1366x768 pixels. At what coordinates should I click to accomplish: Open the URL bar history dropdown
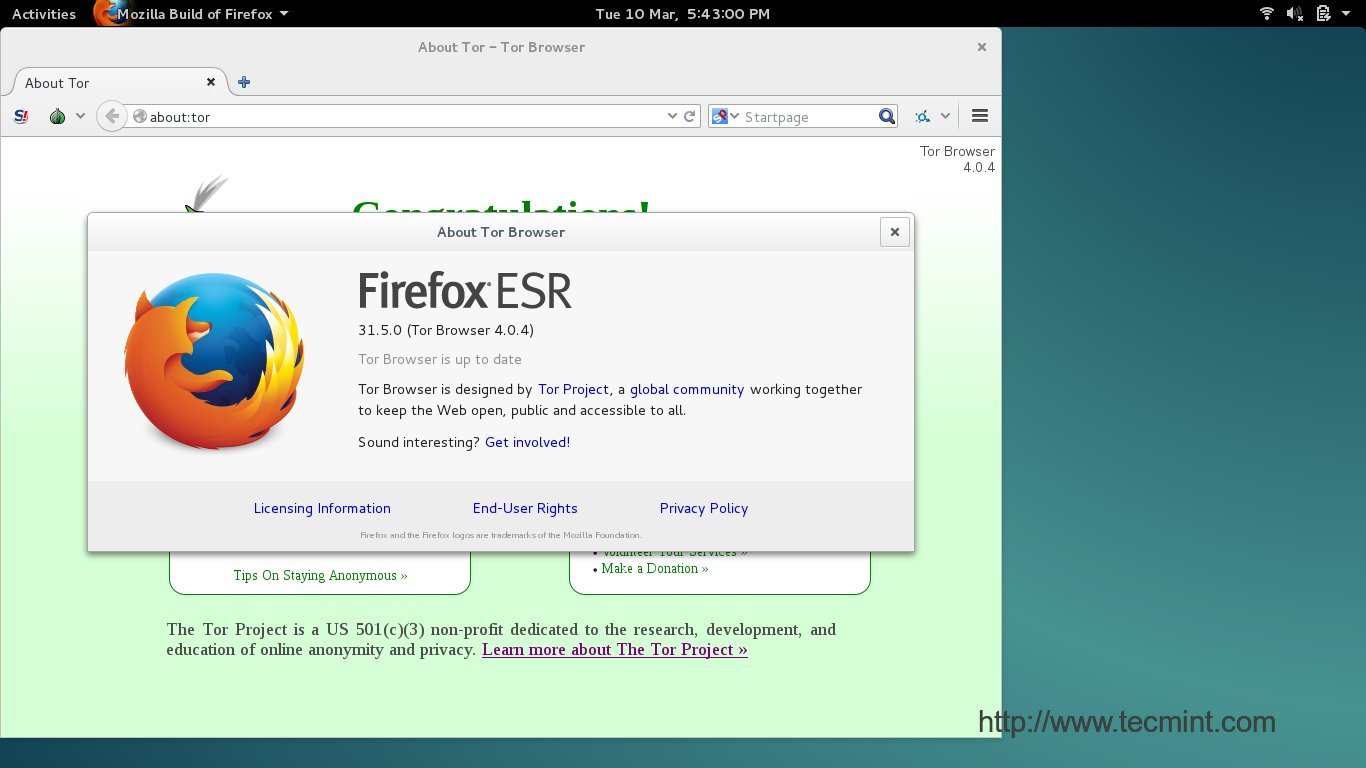[672, 117]
